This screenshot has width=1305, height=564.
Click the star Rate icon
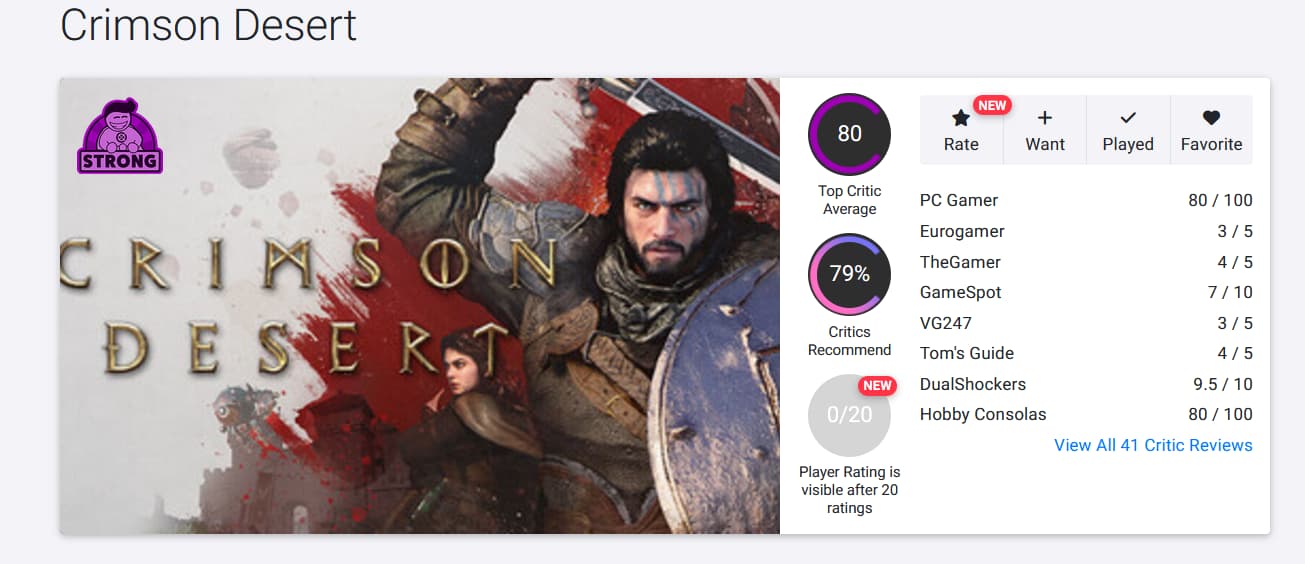[x=961, y=119]
